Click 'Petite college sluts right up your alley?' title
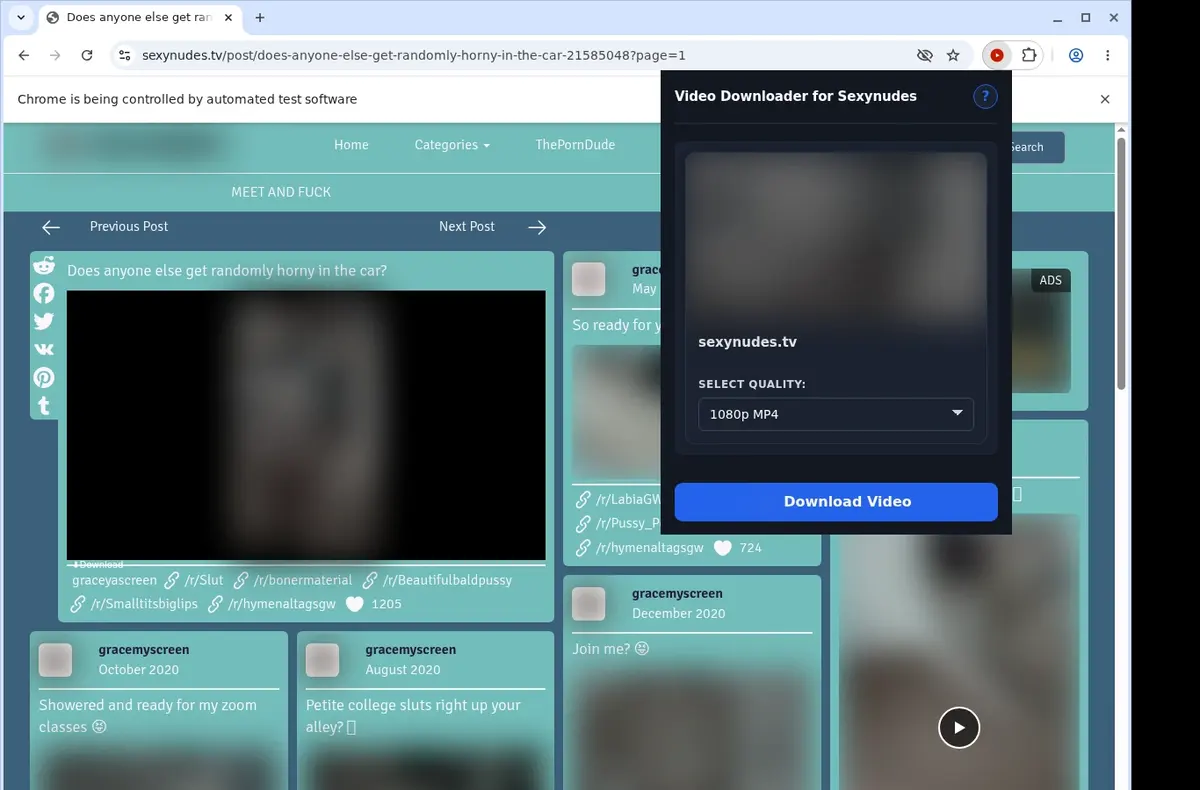 413,716
